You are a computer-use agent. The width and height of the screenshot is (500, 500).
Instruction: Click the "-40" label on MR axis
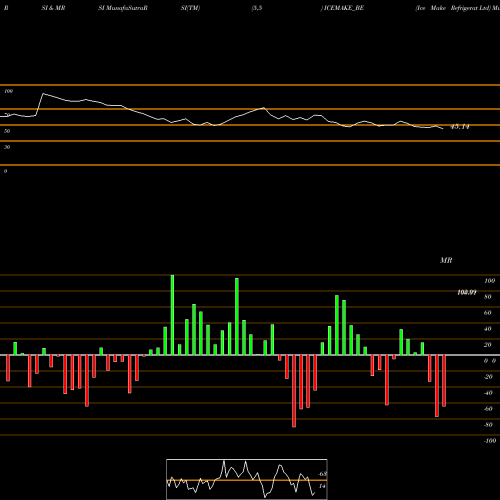tap(488, 393)
